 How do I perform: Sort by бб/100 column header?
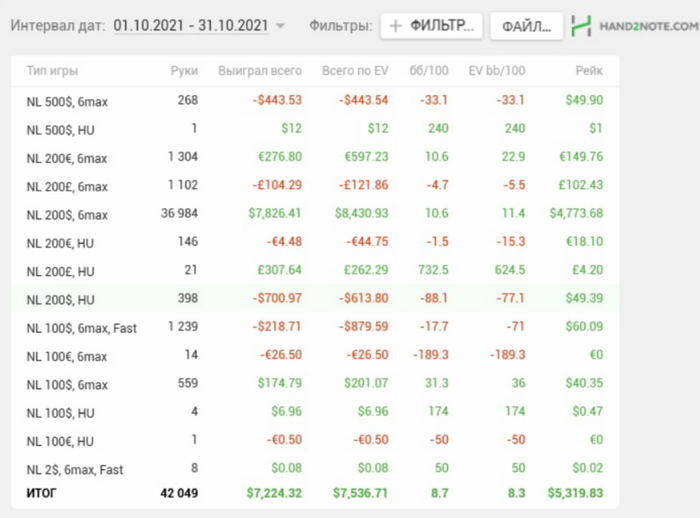point(429,71)
